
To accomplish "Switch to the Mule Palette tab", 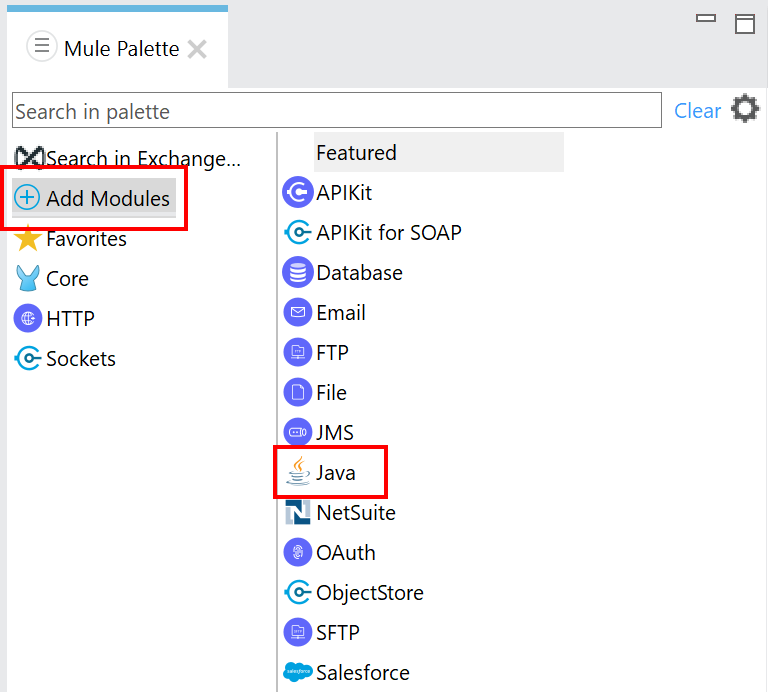I will (x=121, y=48).
